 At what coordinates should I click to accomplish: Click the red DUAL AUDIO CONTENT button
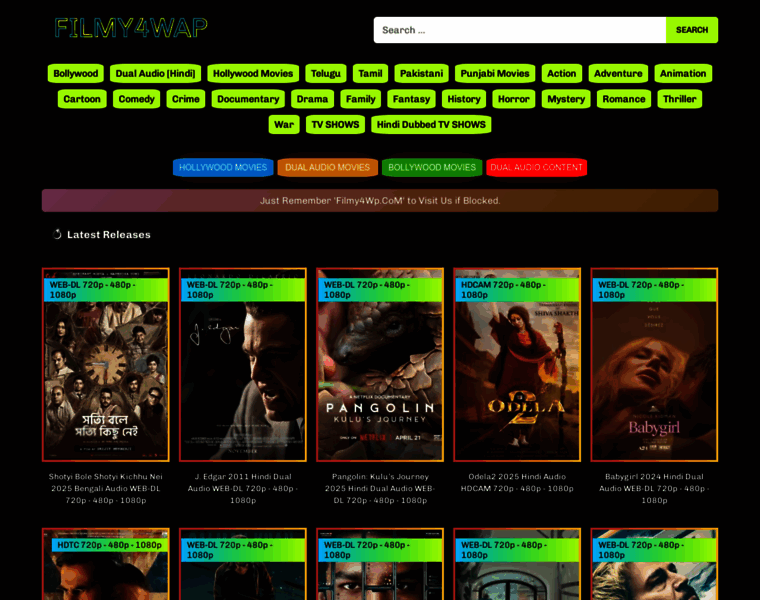[x=537, y=167]
